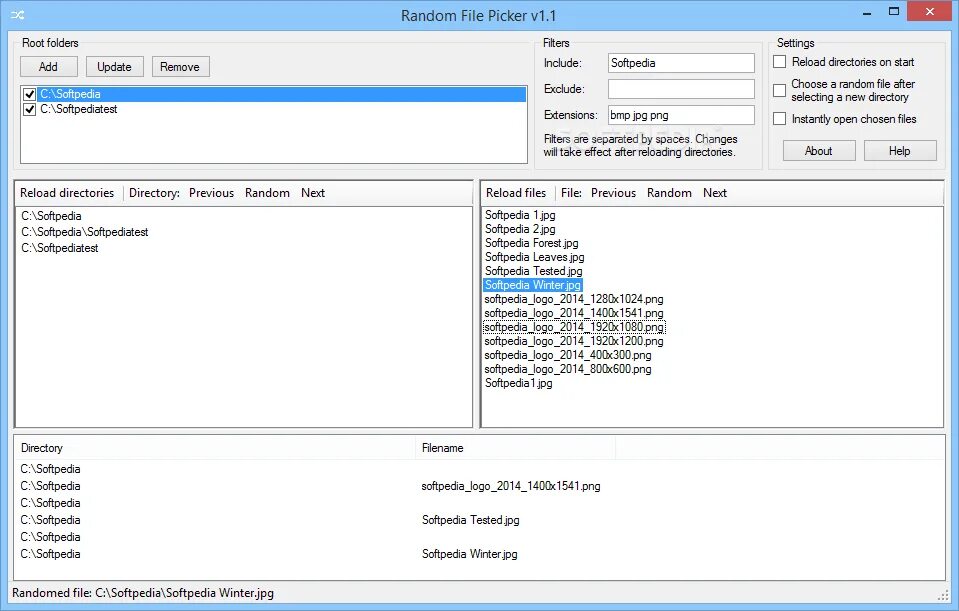
Task: Uncheck the C:\Softpediatest root folder checkbox
Action: click(29, 109)
